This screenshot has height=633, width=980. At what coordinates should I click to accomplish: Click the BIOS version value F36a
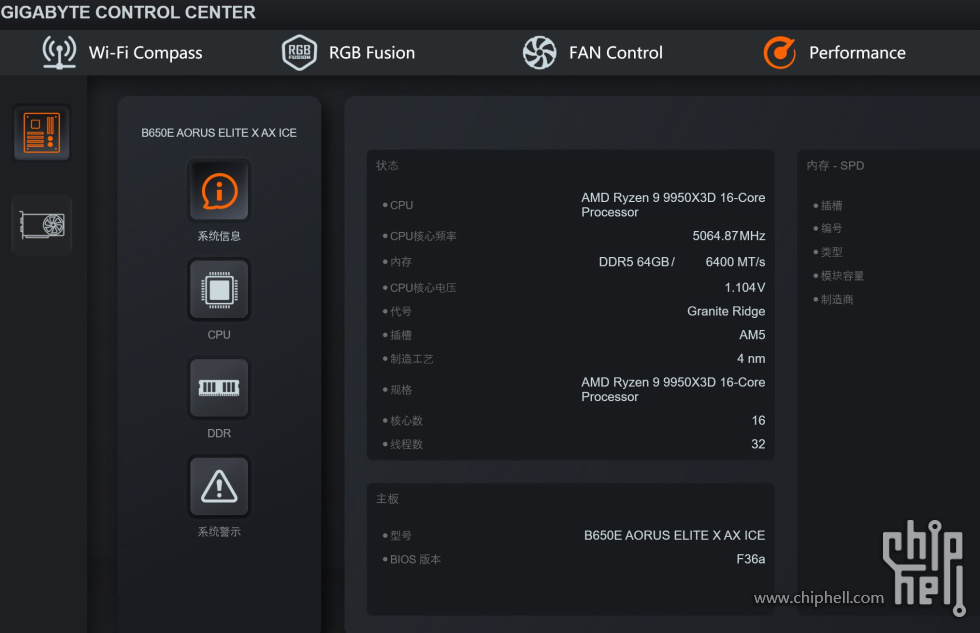pyautogui.click(x=751, y=559)
